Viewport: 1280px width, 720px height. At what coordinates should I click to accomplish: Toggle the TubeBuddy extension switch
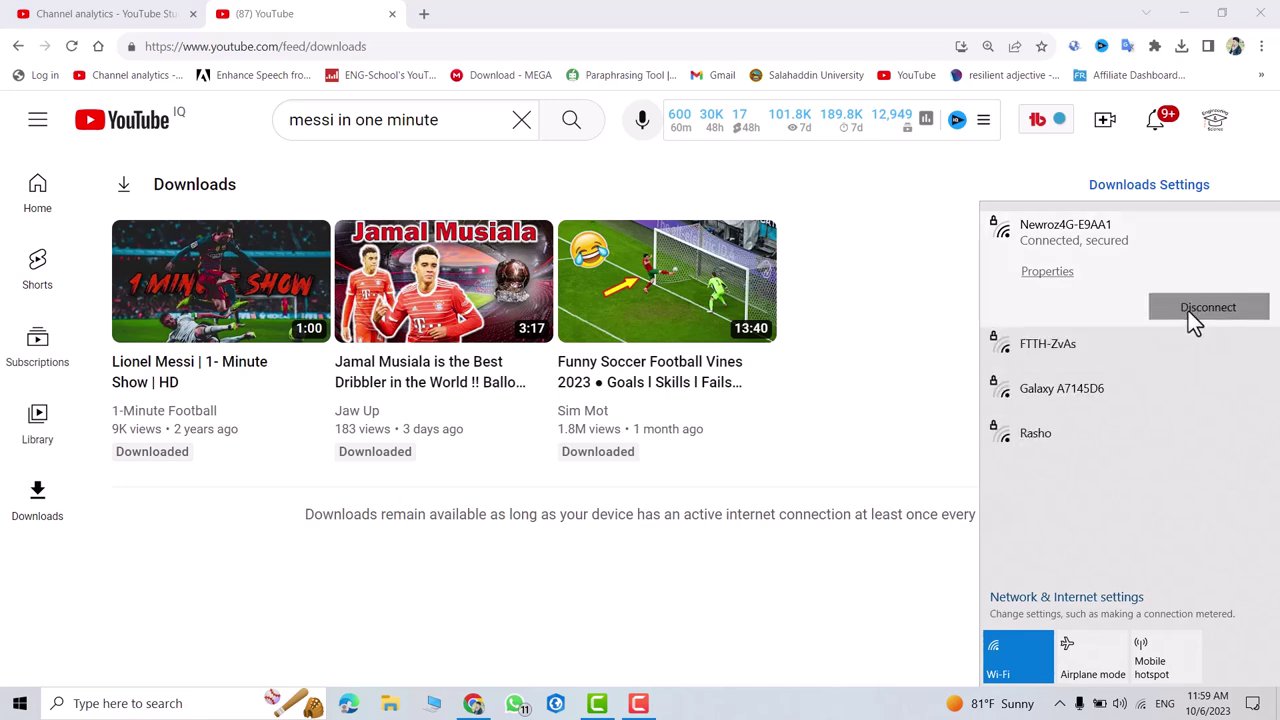click(1057, 119)
